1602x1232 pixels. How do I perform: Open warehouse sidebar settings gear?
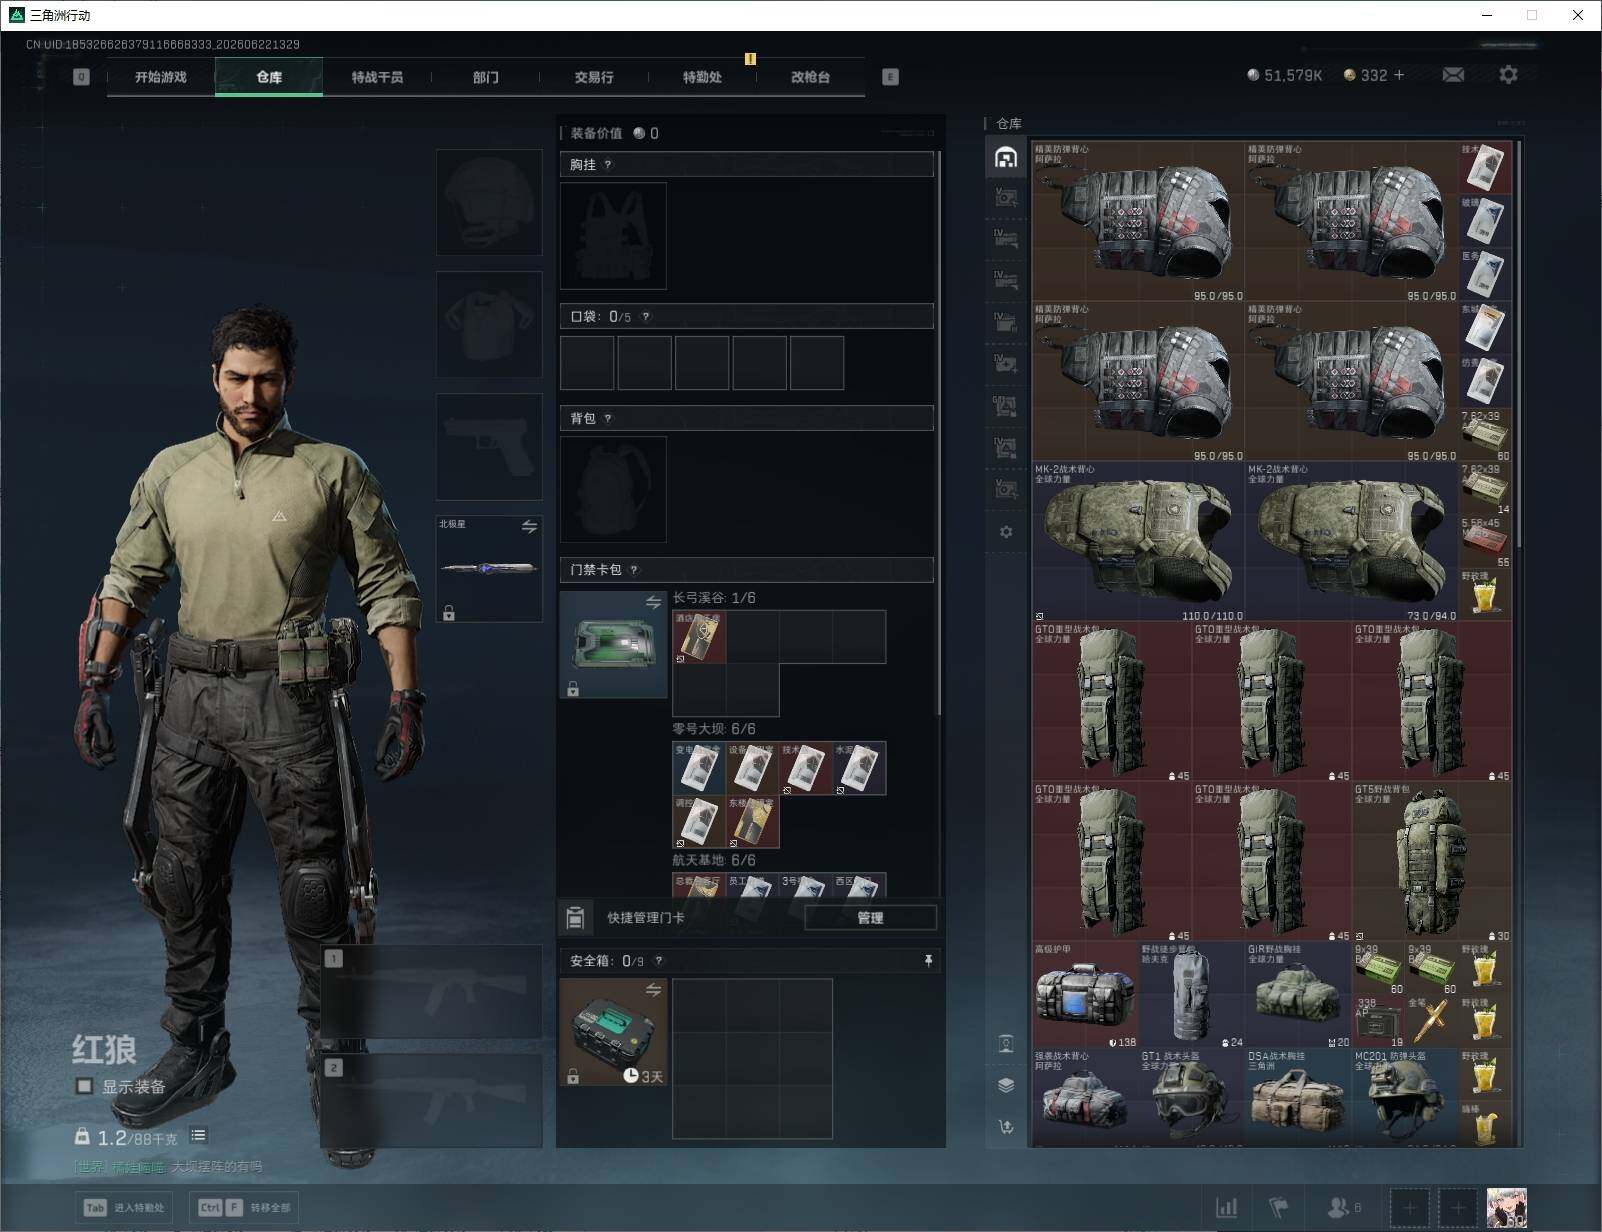coord(1006,532)
